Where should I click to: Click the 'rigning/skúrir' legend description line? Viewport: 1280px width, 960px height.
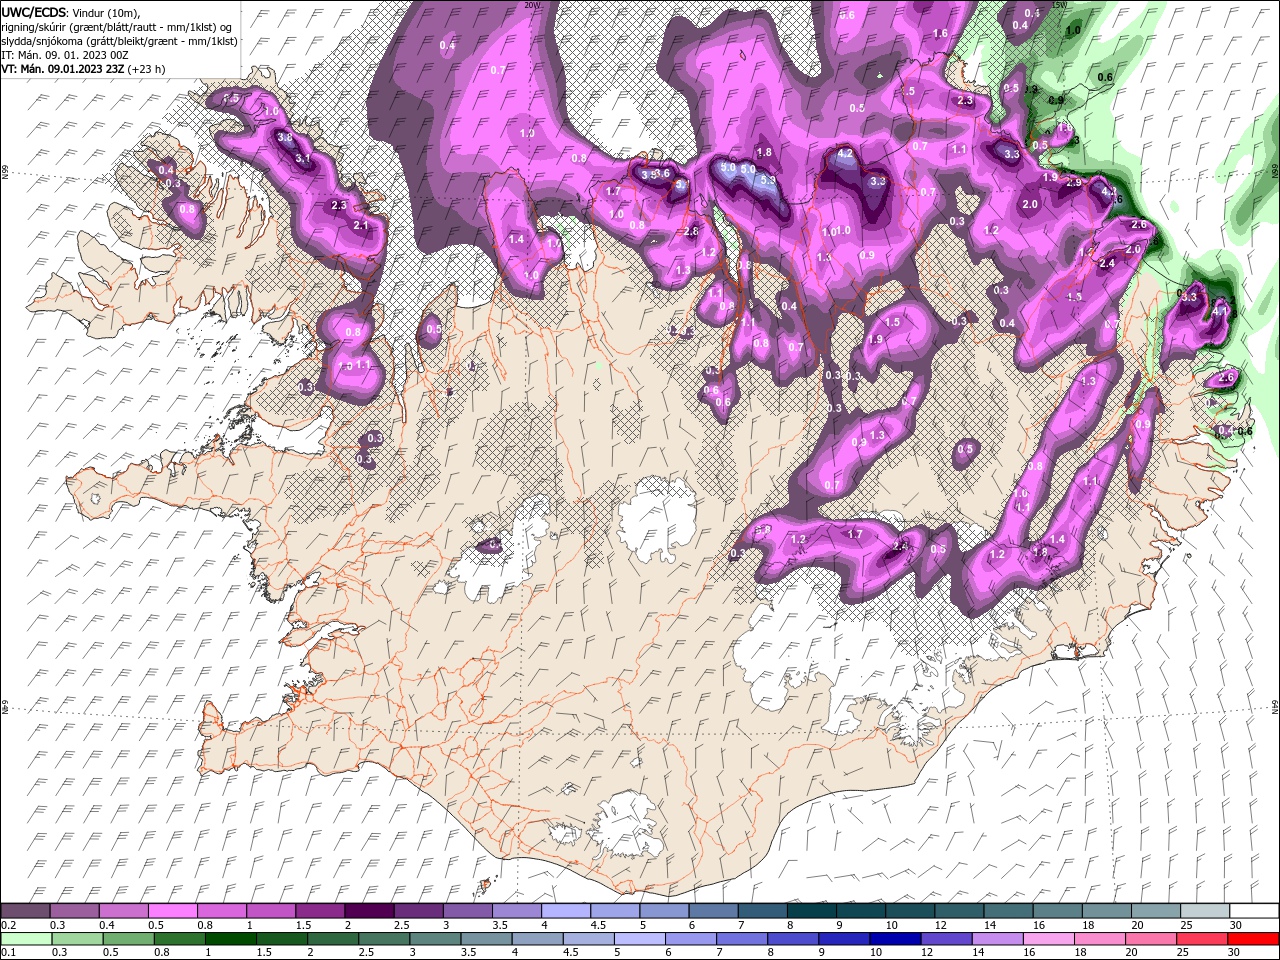point(115,27)
